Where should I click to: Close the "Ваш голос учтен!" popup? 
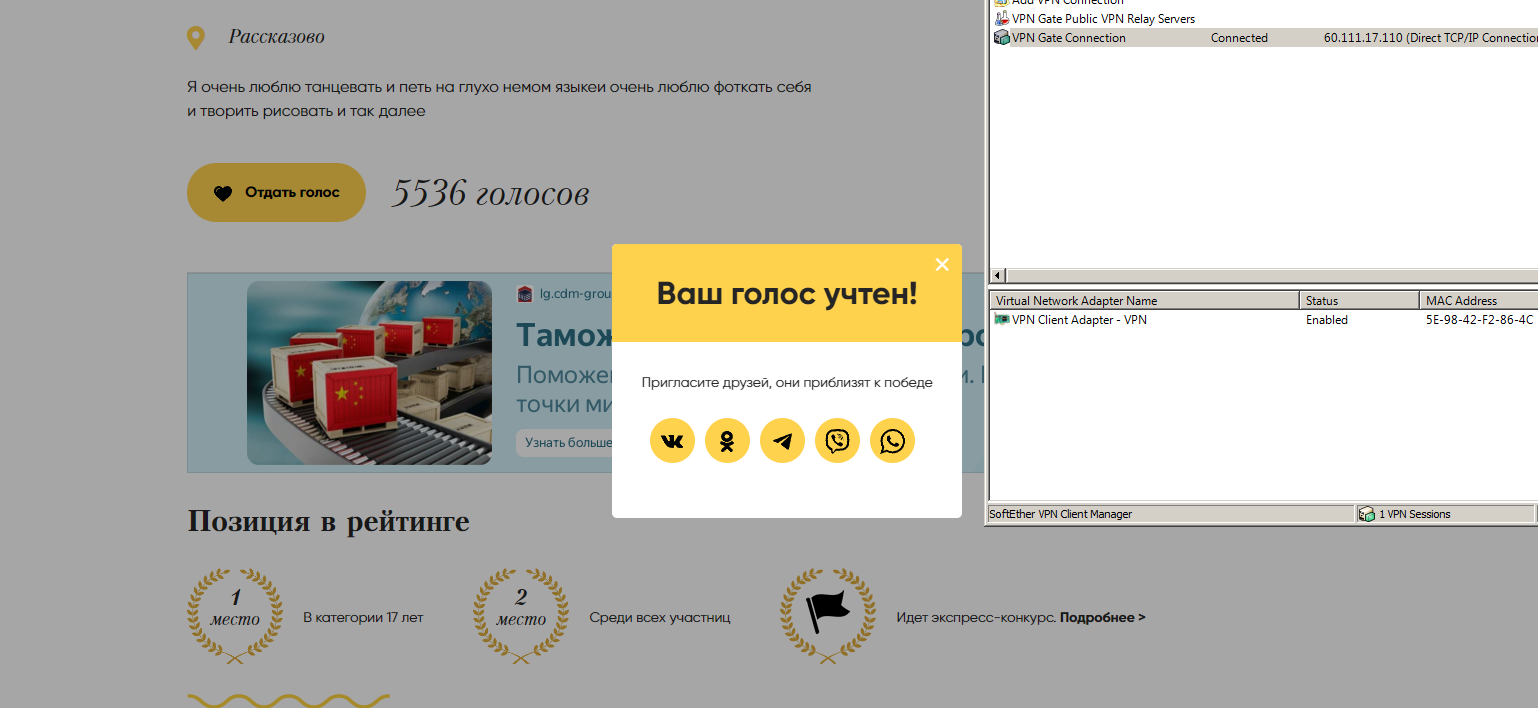[x=941, y=264]
